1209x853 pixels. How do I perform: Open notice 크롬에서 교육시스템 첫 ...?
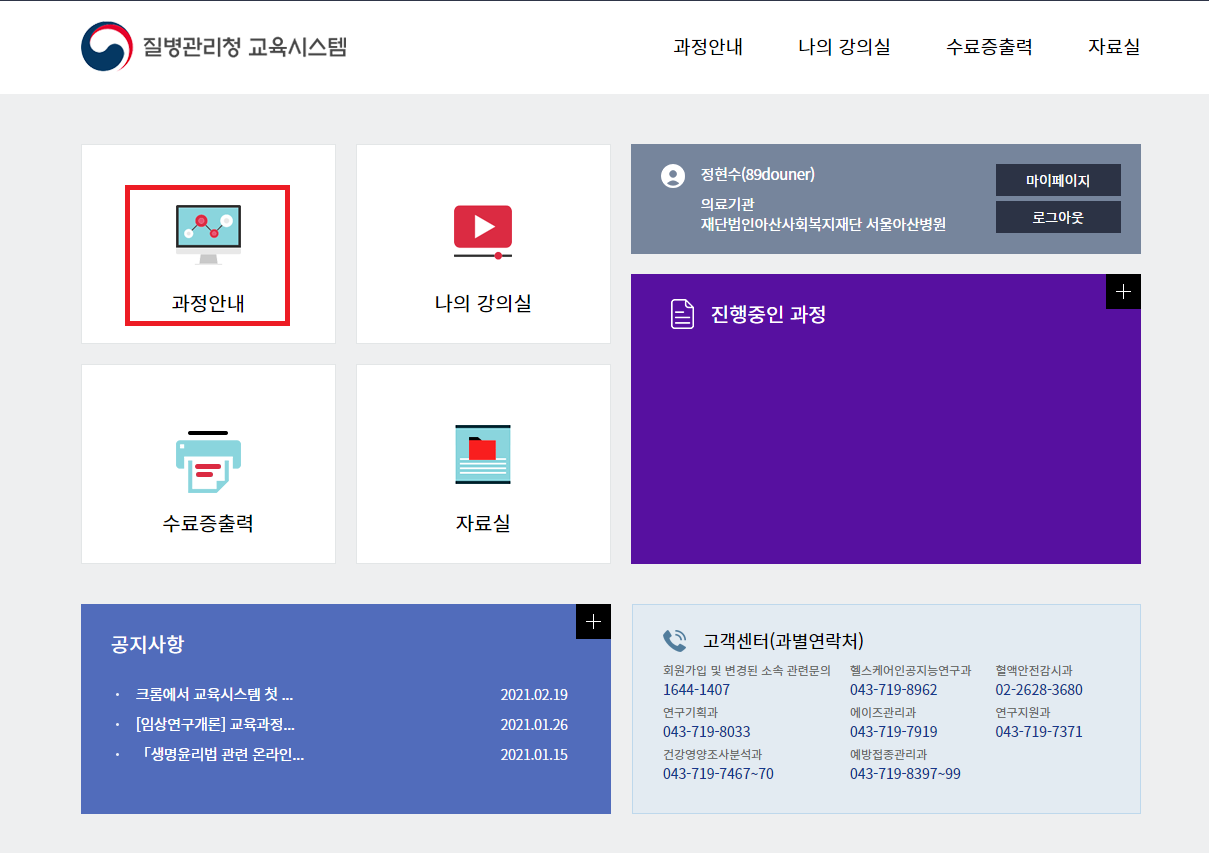[214, 695]
